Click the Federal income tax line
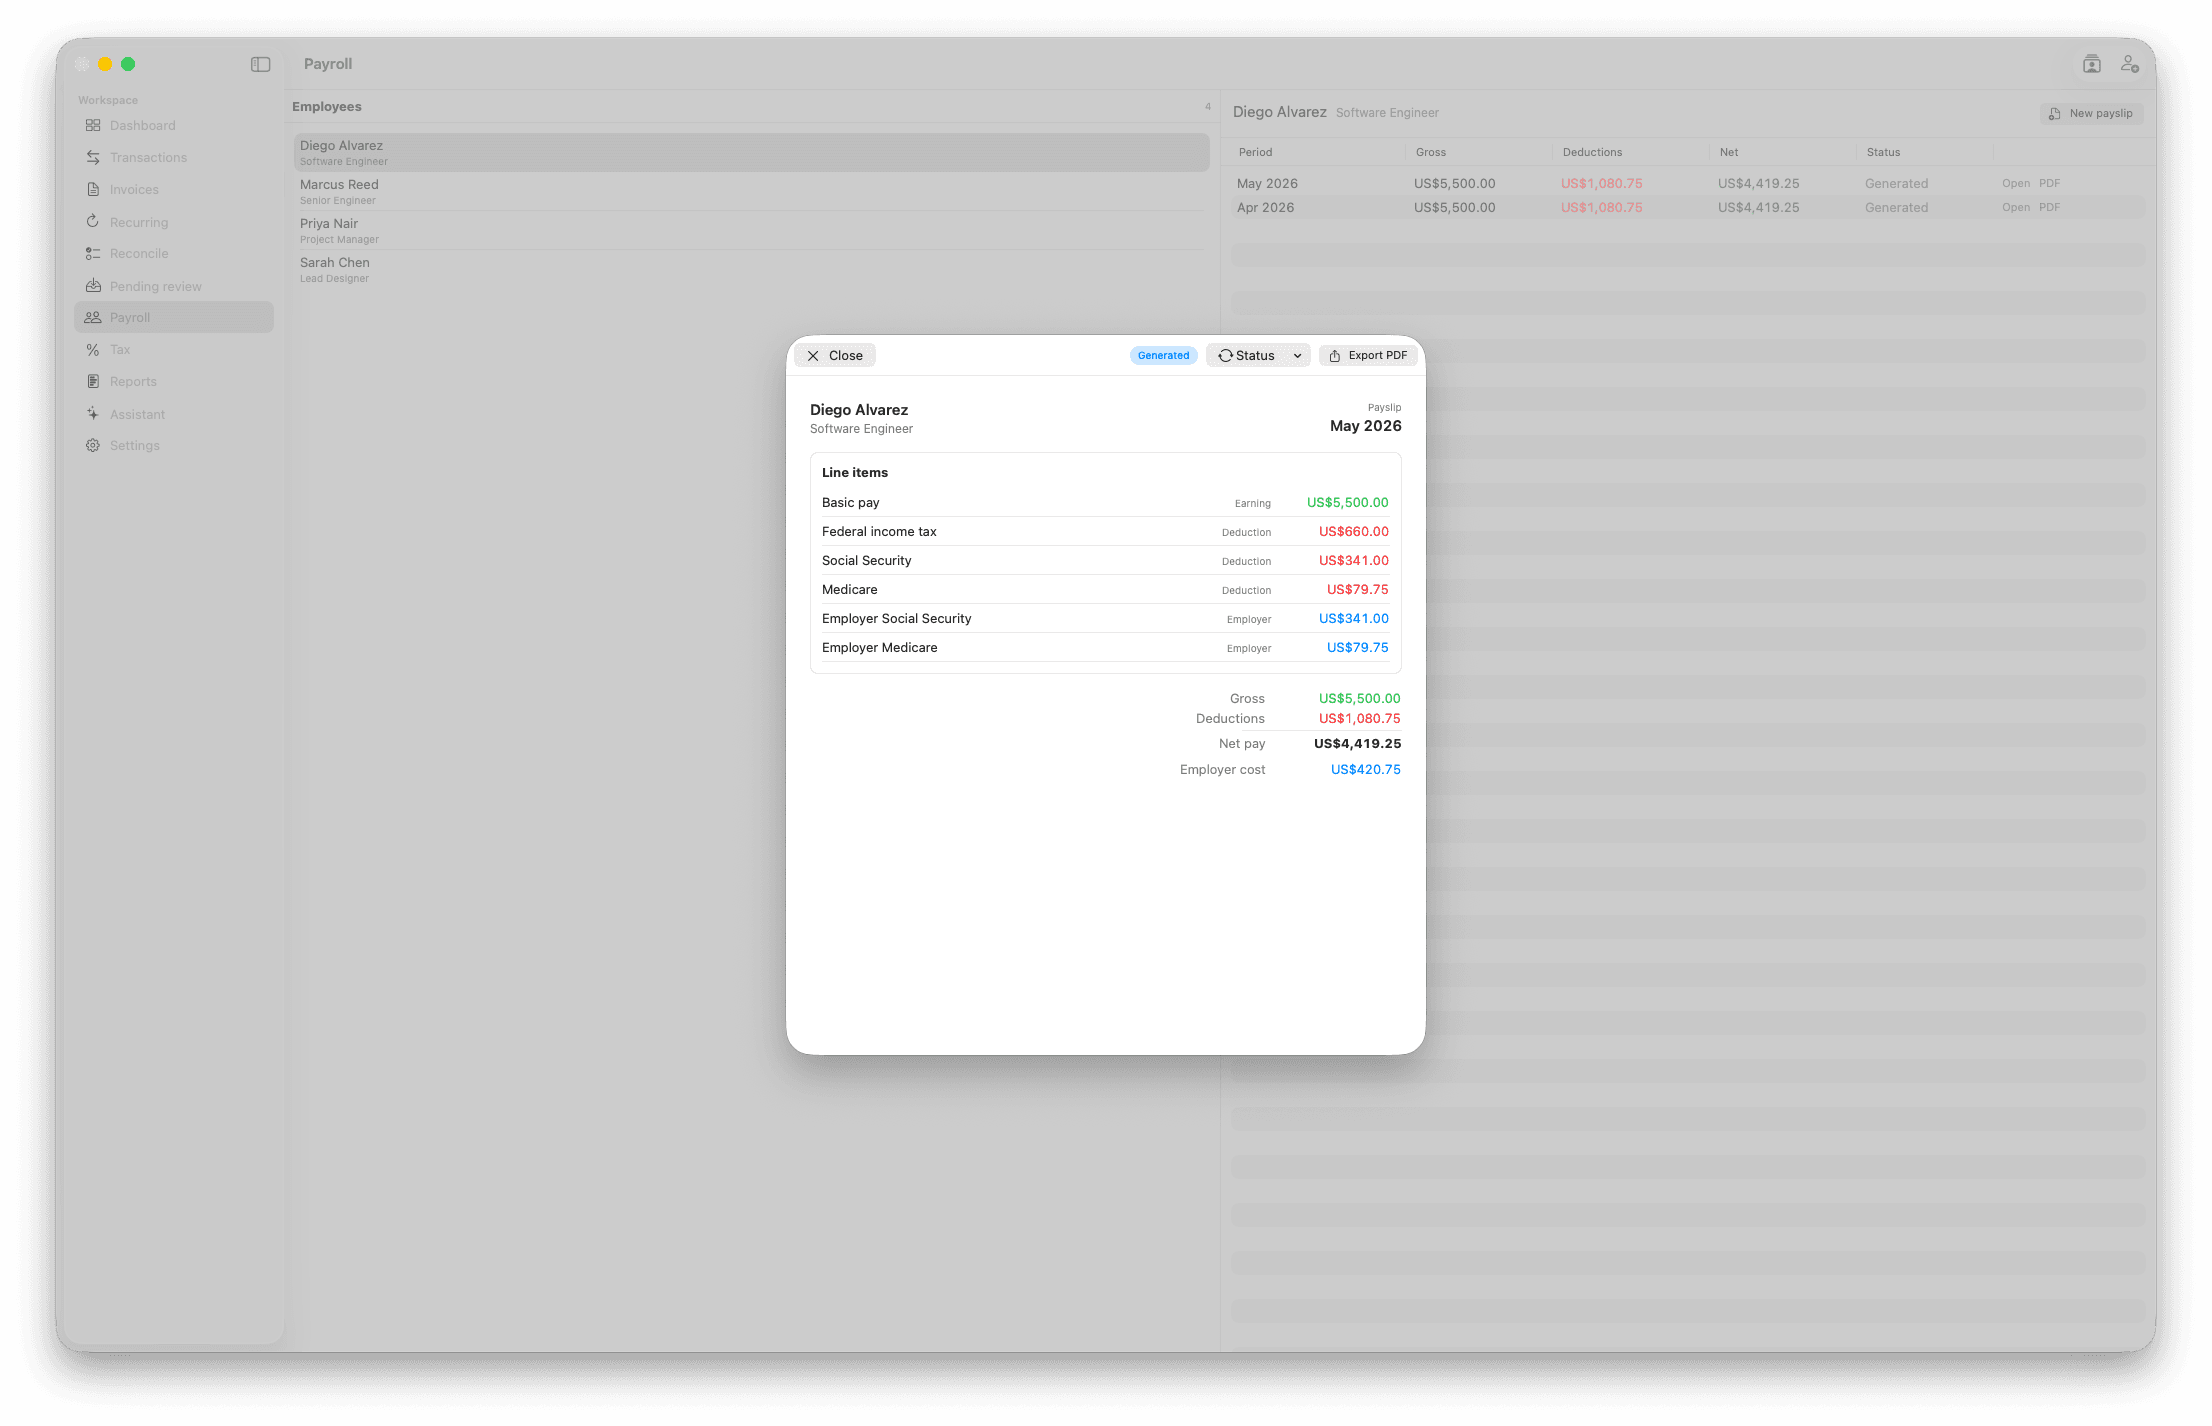Screen dimensions: 2212x1426 [x=1105, y=532]
